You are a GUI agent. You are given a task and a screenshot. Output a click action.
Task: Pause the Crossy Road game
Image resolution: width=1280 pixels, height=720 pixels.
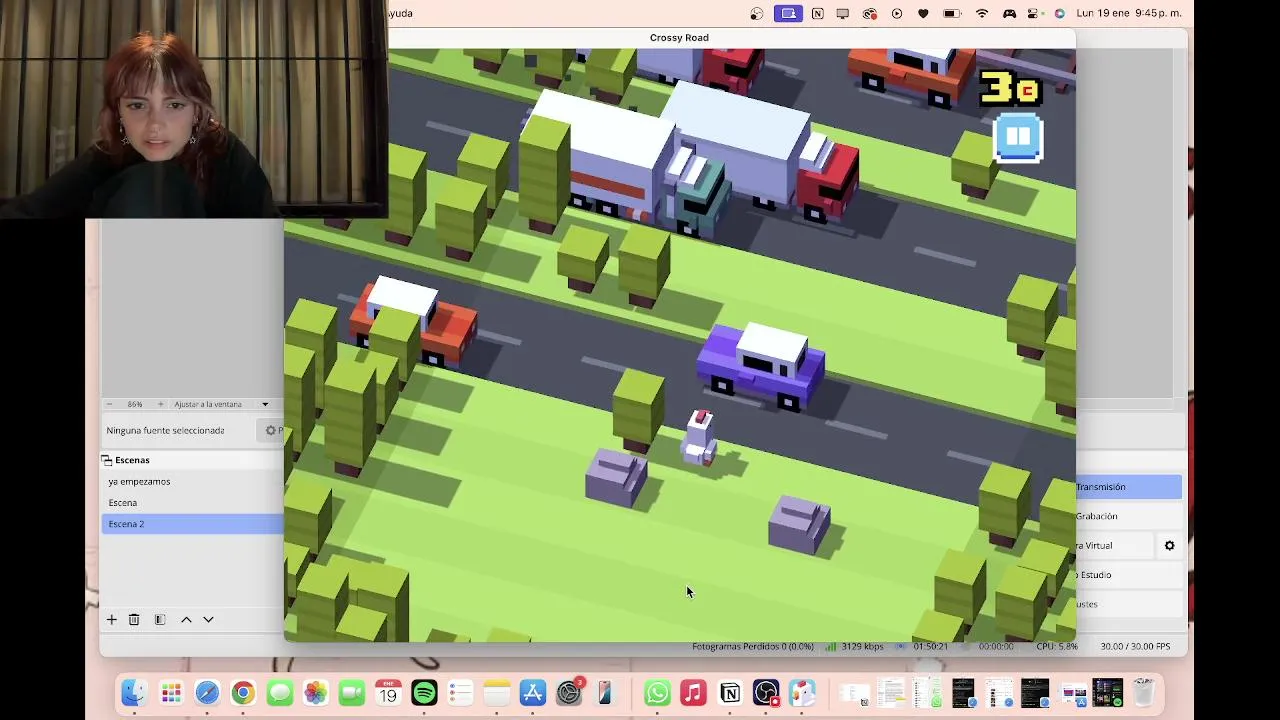tap(1018, 137)
